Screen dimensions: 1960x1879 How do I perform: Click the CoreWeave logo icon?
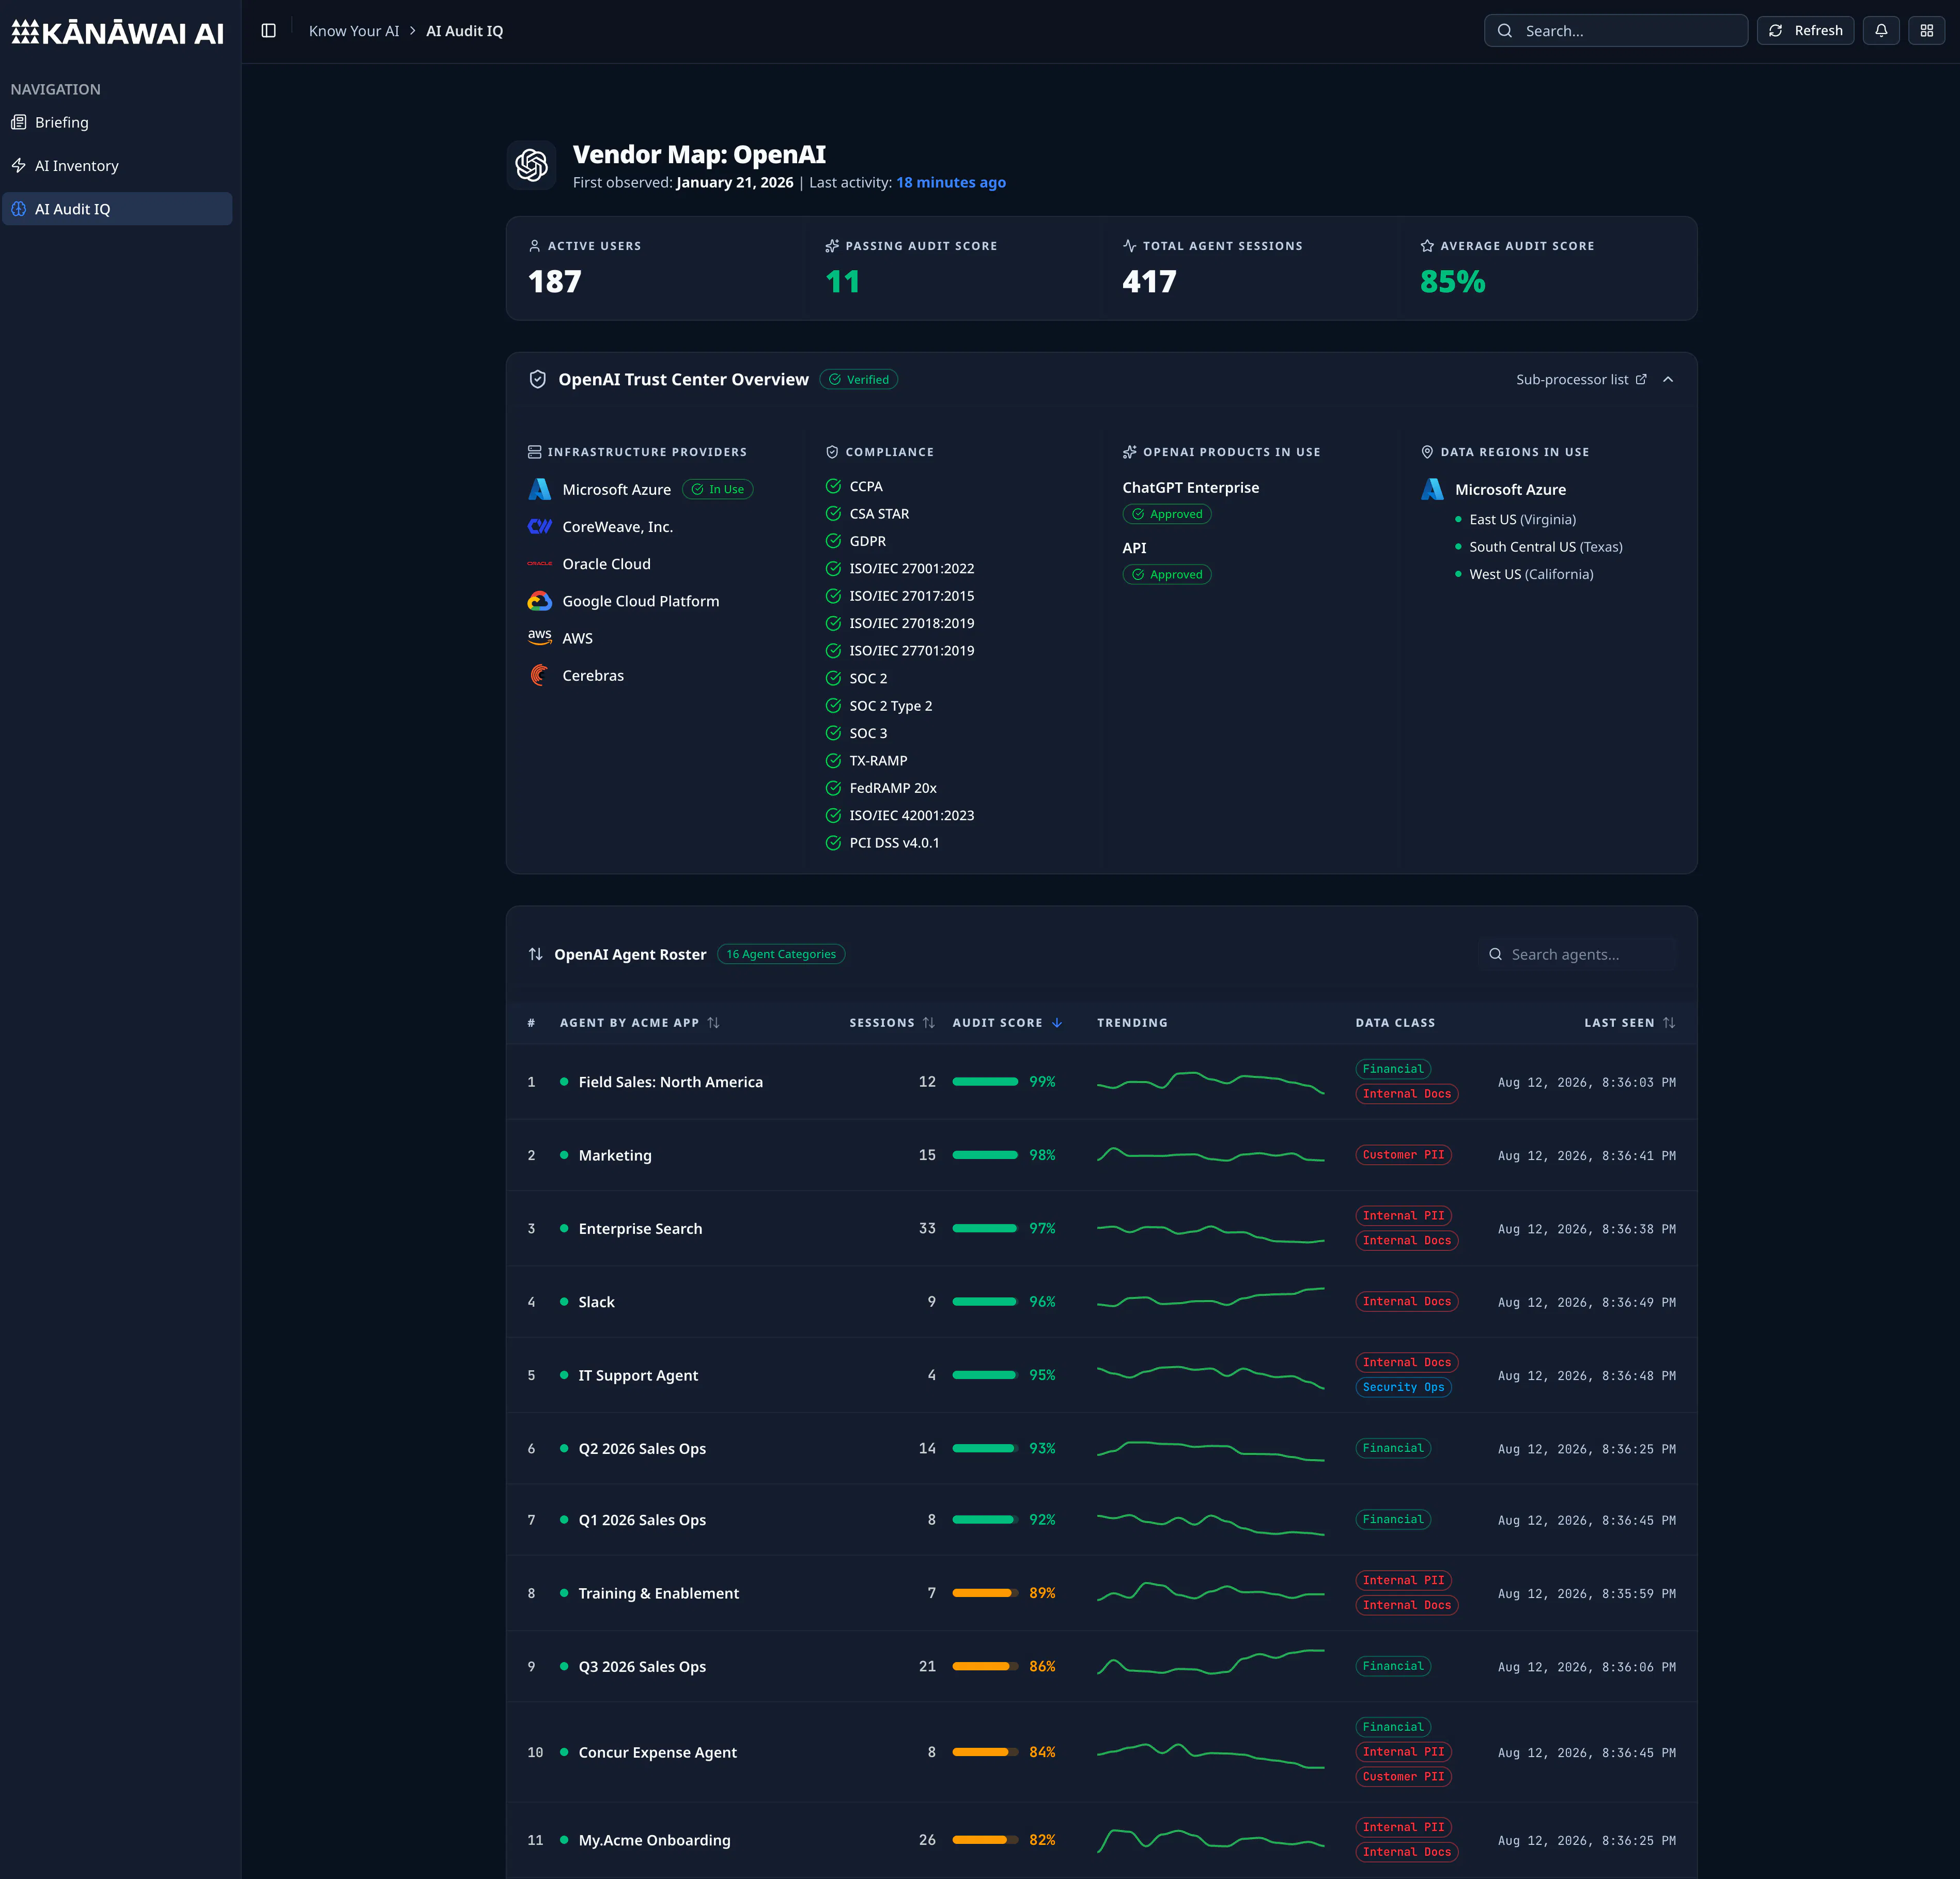coord(539,526)
